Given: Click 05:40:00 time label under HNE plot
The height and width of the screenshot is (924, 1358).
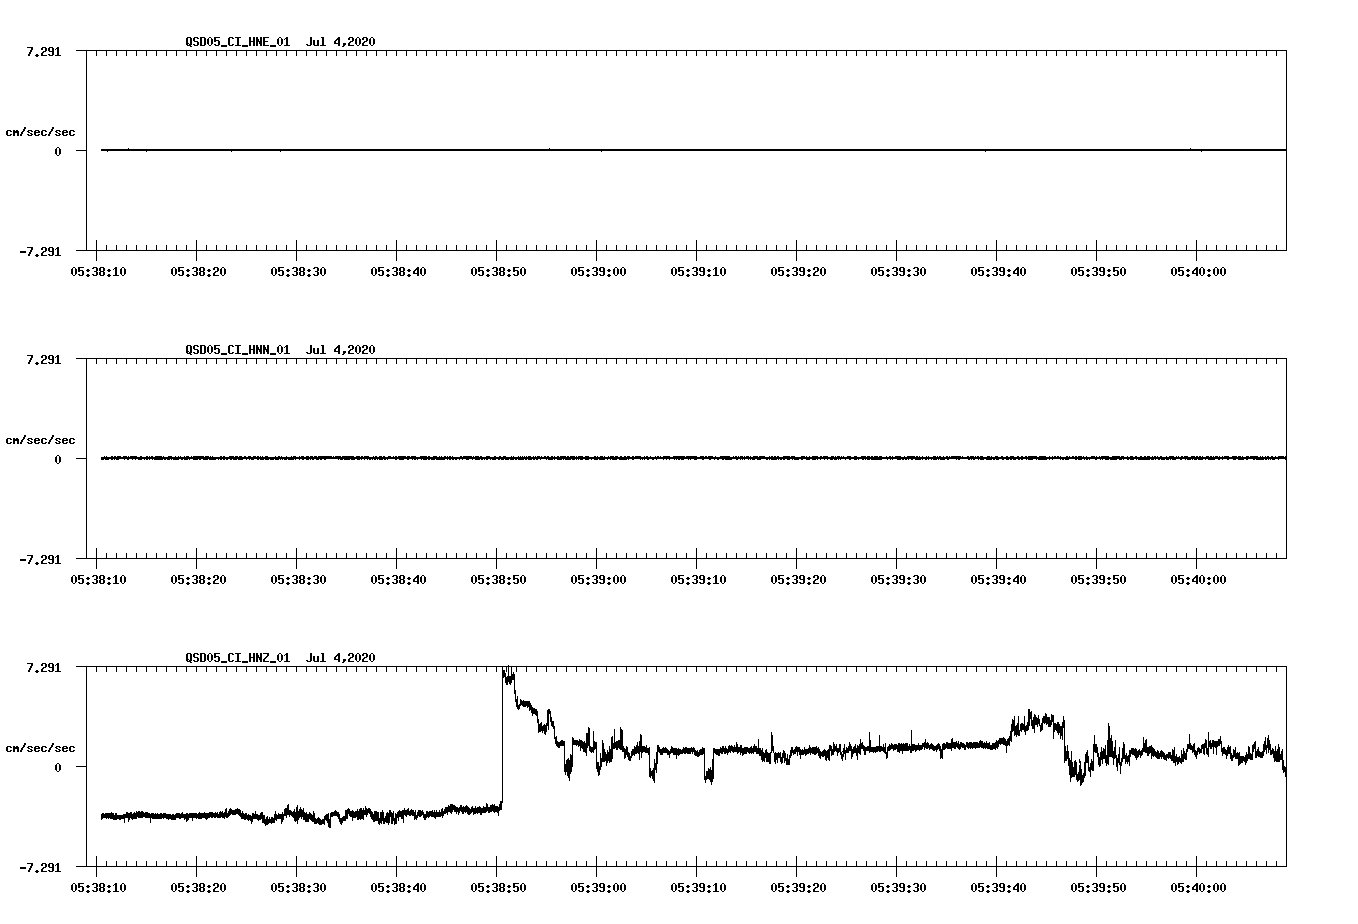Looking at the screenshot, I should (x=1198, y=271).
